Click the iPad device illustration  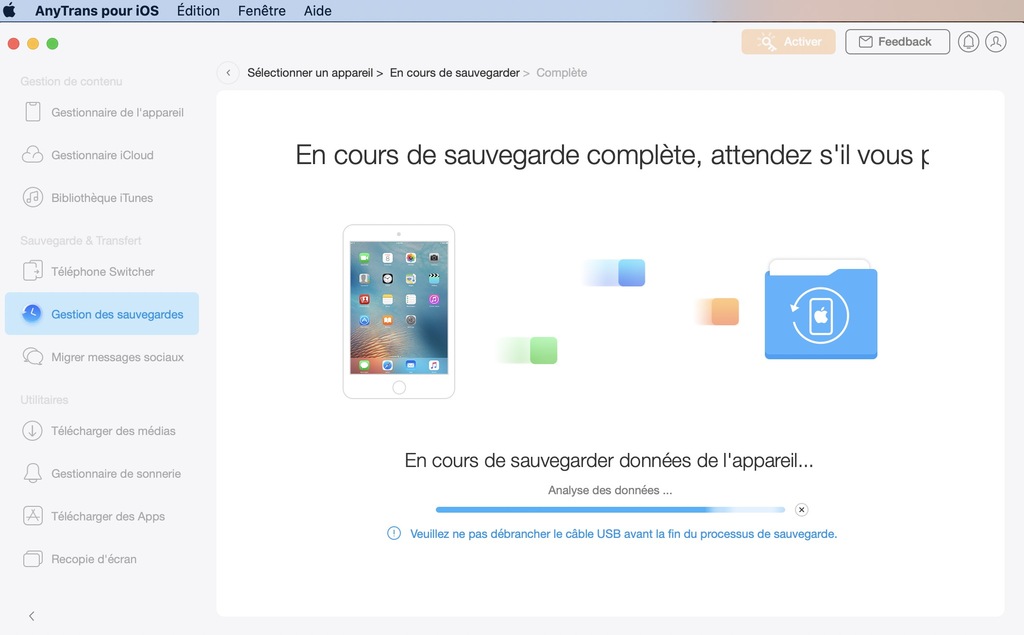(x=398, y=312)
